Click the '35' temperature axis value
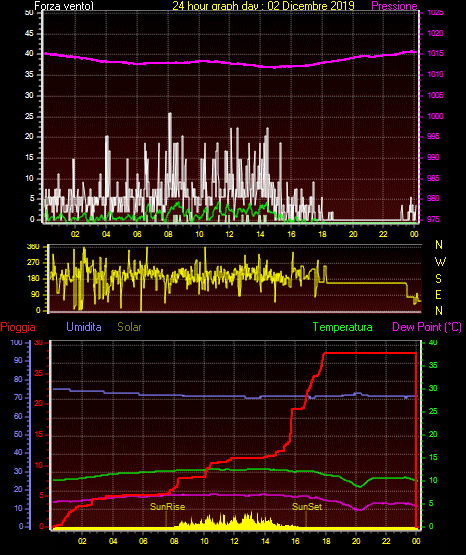Viewport: 466px width, 555px height. click(433, 365)
